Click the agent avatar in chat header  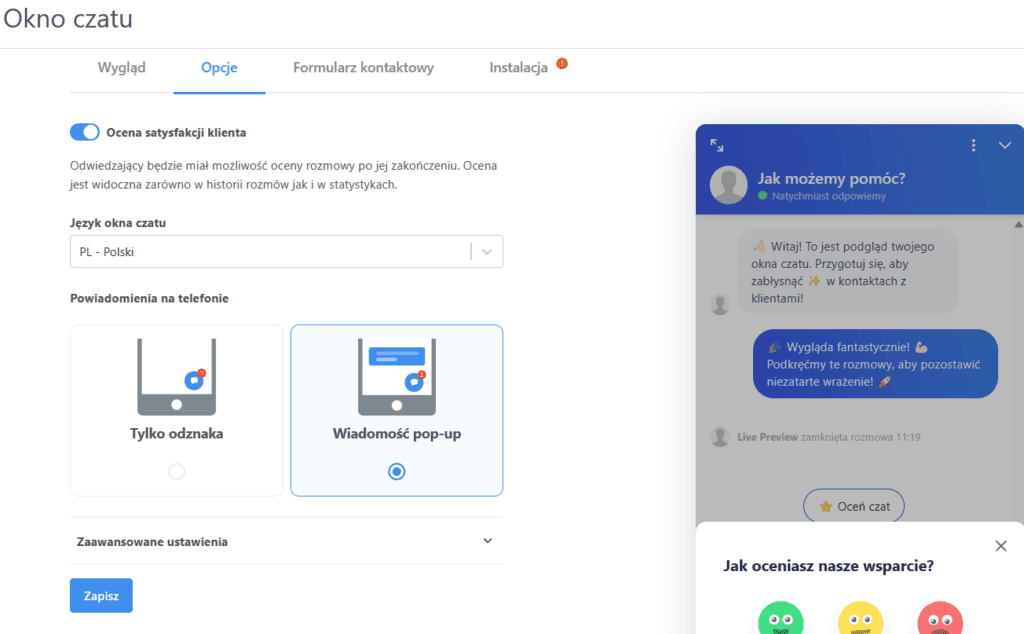[729, 185]
